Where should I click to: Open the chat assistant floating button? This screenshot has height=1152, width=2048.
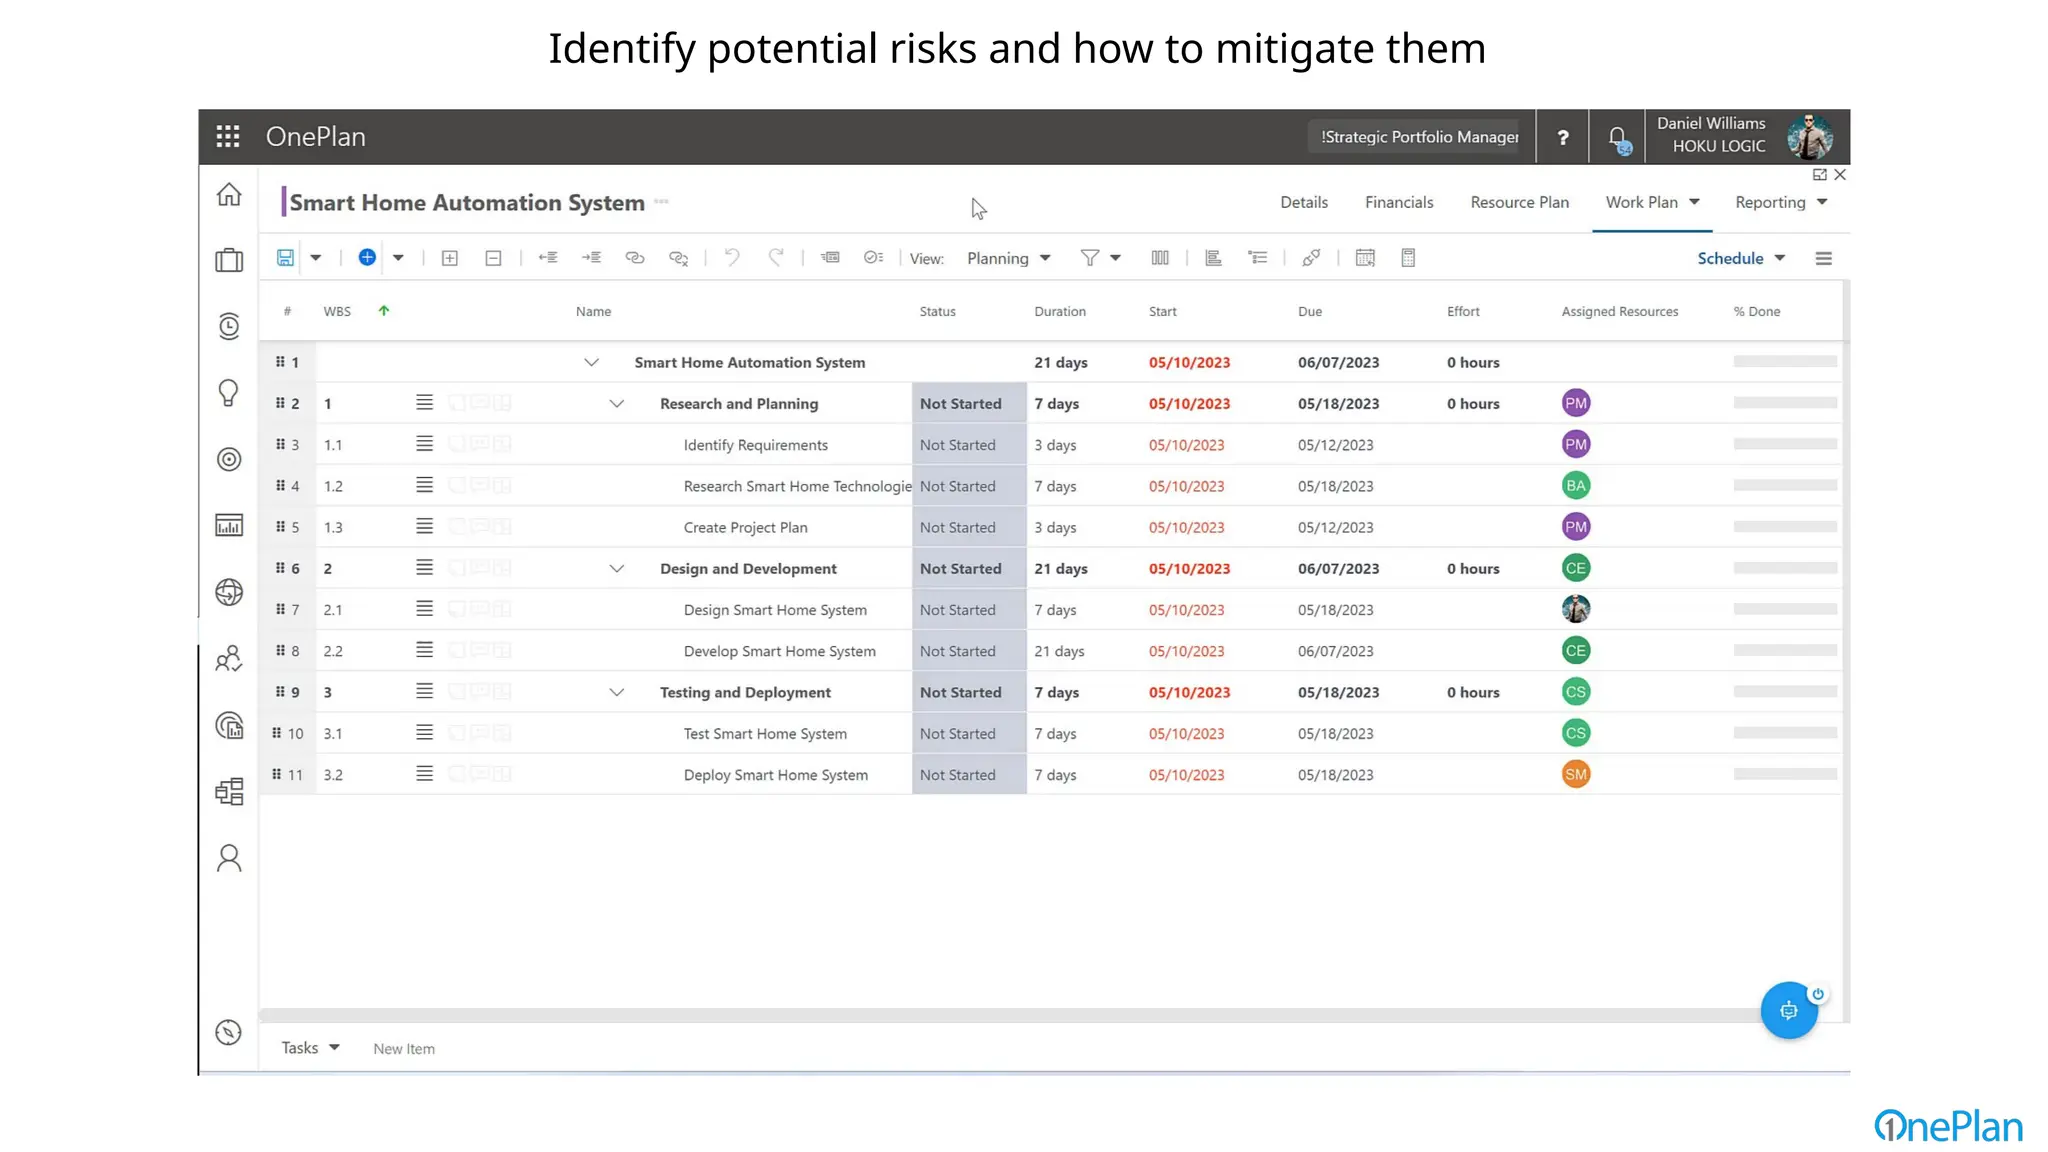coord(1789,1010)
